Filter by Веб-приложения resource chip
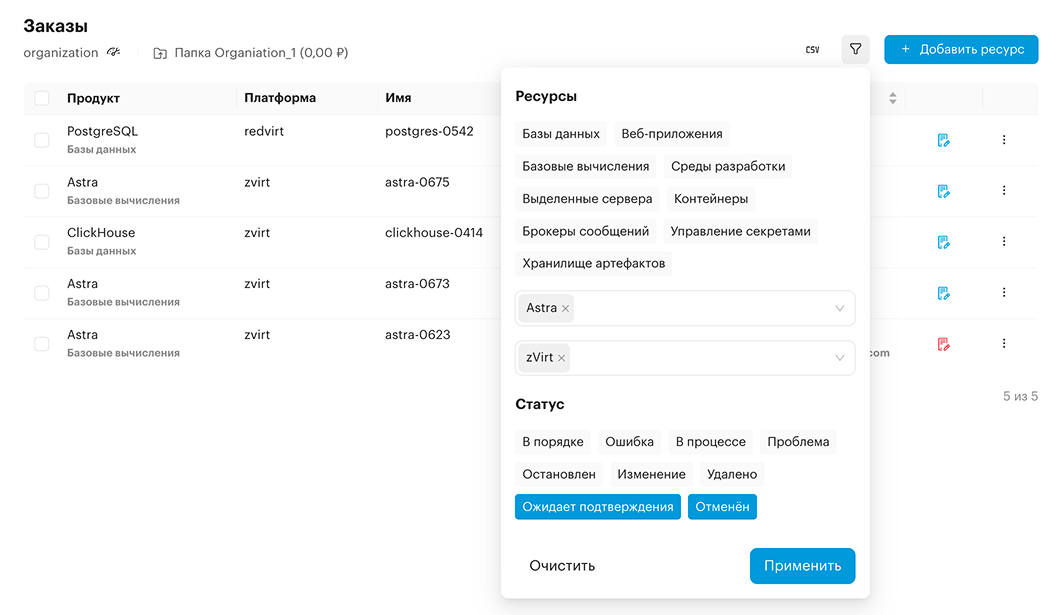 671,134
